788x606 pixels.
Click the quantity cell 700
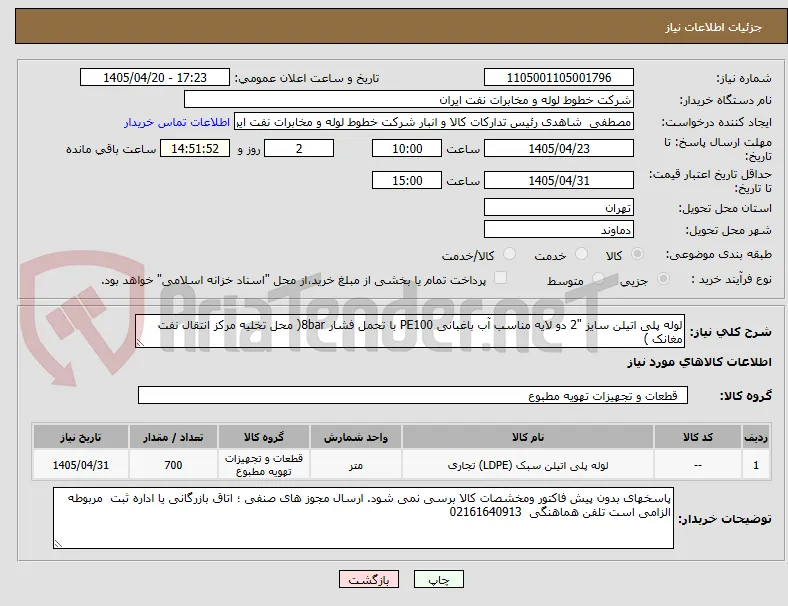[173, 465]
